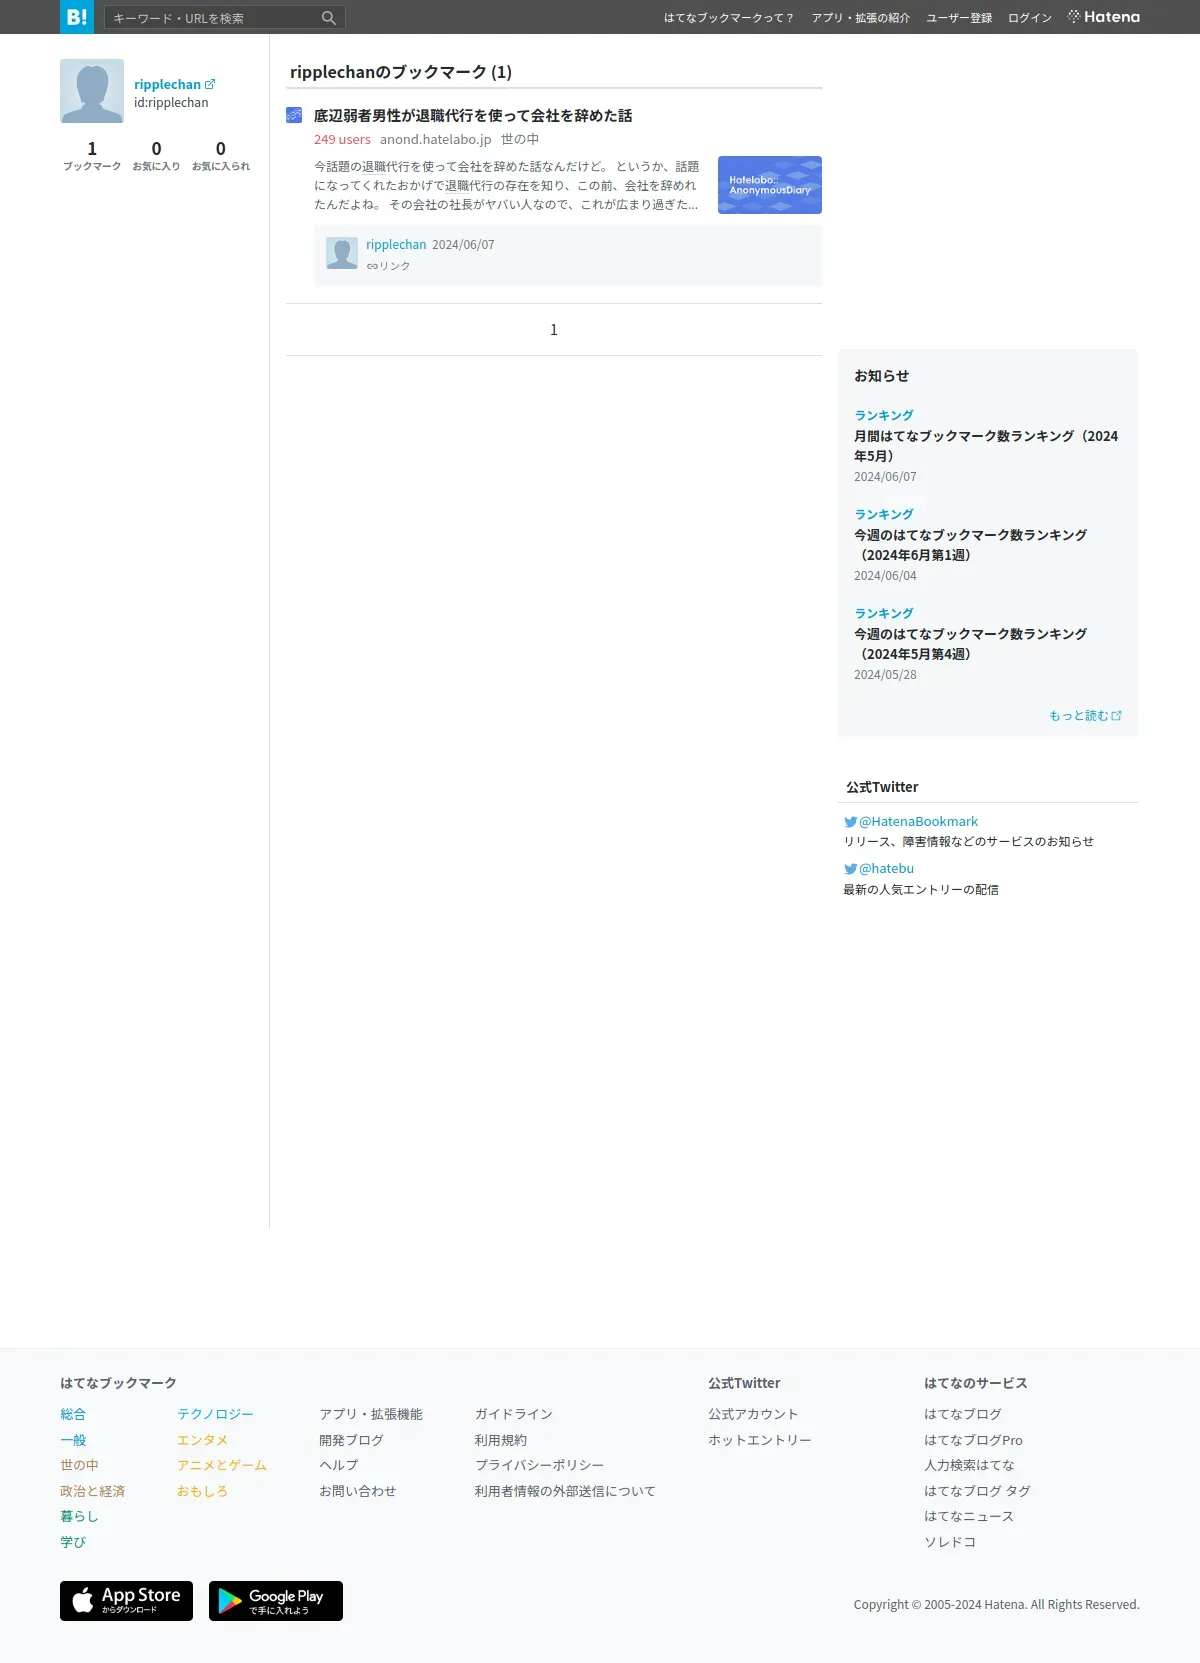Open footer ヘルプ link
Screen dimensions: 1200x1663
tap(338, 1465)
